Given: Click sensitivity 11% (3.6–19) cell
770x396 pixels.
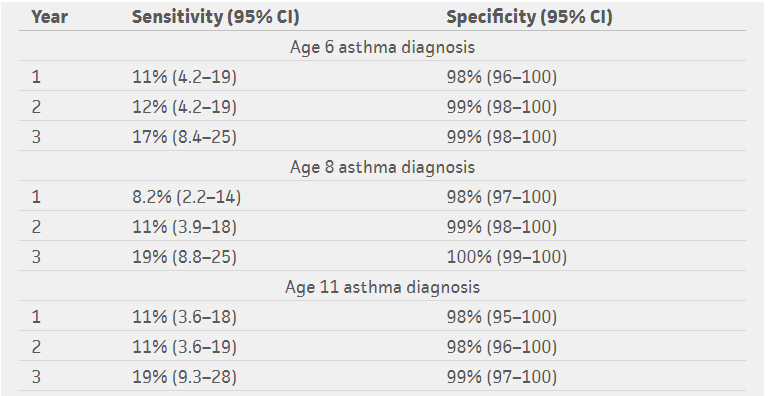Looking at the screenshot, I should 184,347.
